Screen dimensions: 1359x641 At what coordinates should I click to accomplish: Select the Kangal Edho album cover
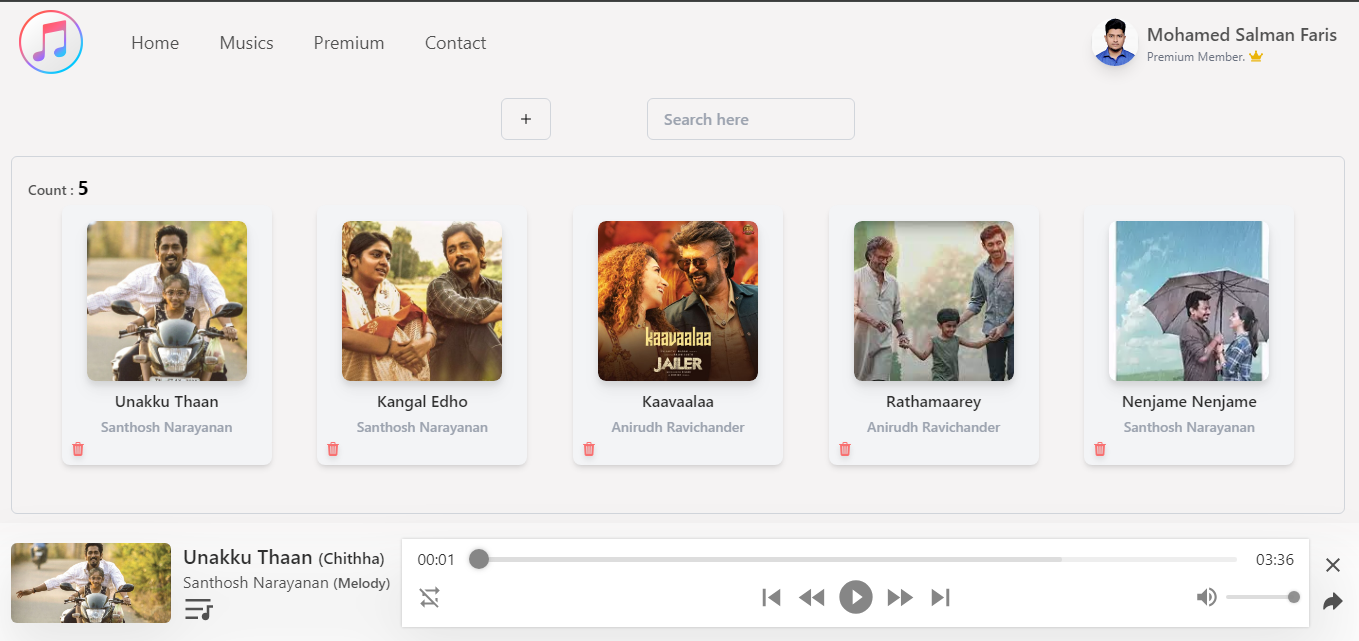pyautogui.click(x=422, y=301)
